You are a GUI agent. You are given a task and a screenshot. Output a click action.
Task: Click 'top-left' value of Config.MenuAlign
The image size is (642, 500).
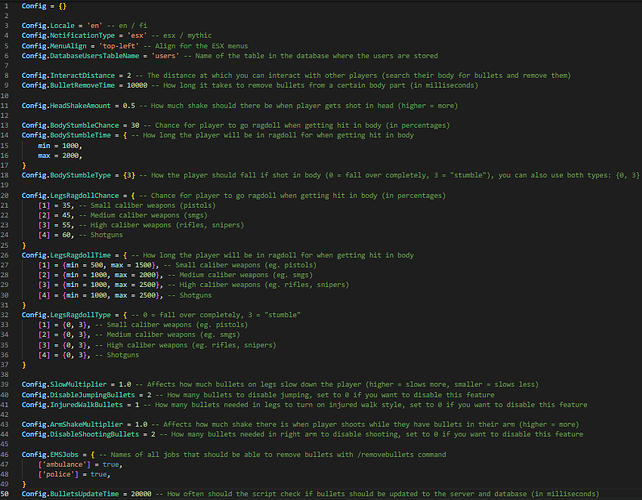coord(119,46)
